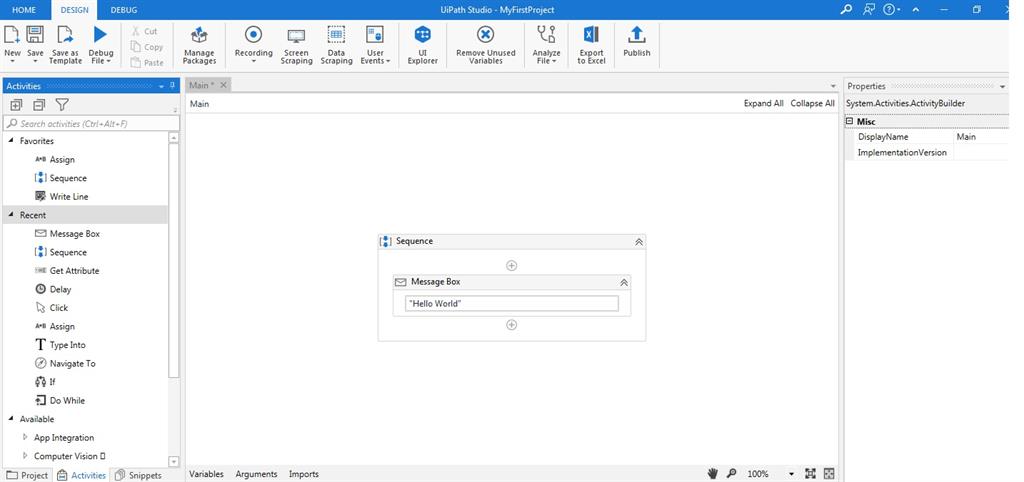Image resolution: width=1024 pixels, height=482 pixels.
Task: Edit the "Hello World" message text
Action: (511, 304)
